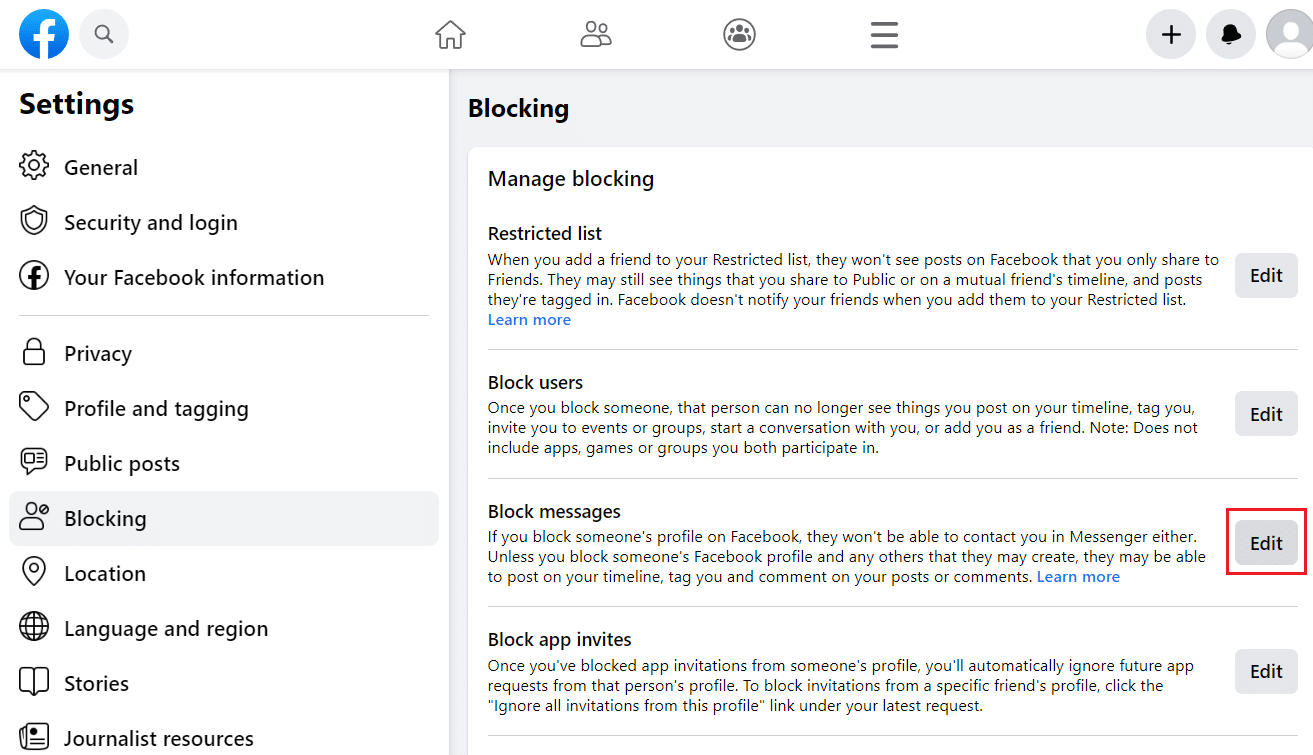Screen dimensions: 1313x755
Task: Click the Privacy padlock icon
Action: 34,352
